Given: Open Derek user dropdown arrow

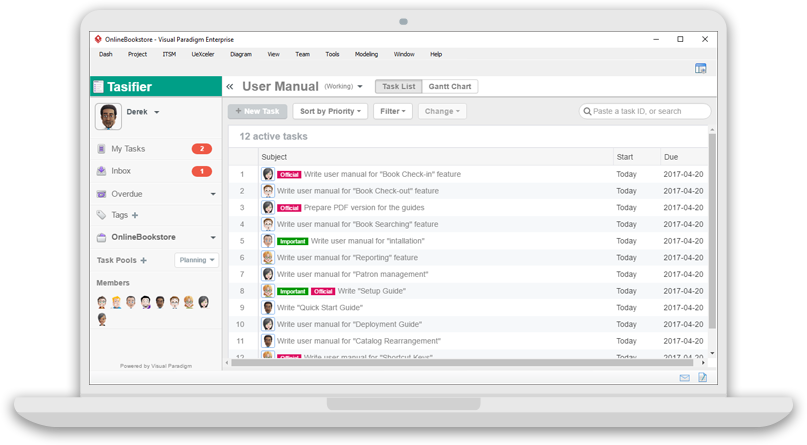Looking at the screenshot, I should click(x=156, y=112).
